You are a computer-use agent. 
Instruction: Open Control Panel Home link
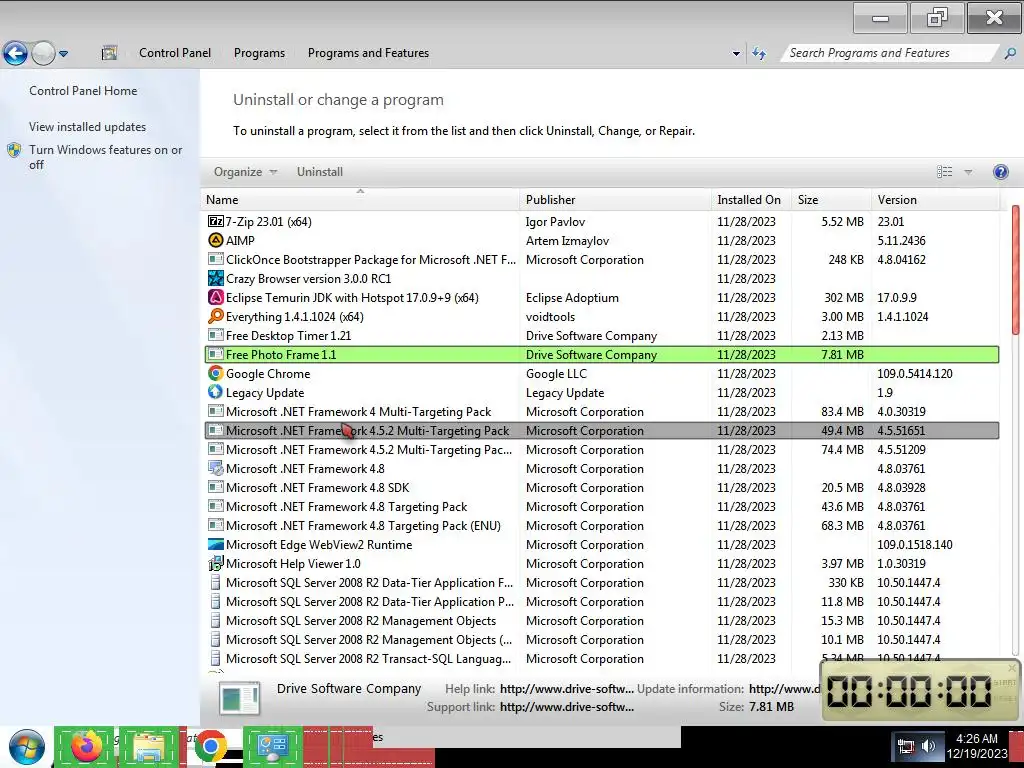pyautogui.click(x=83, y=91)
